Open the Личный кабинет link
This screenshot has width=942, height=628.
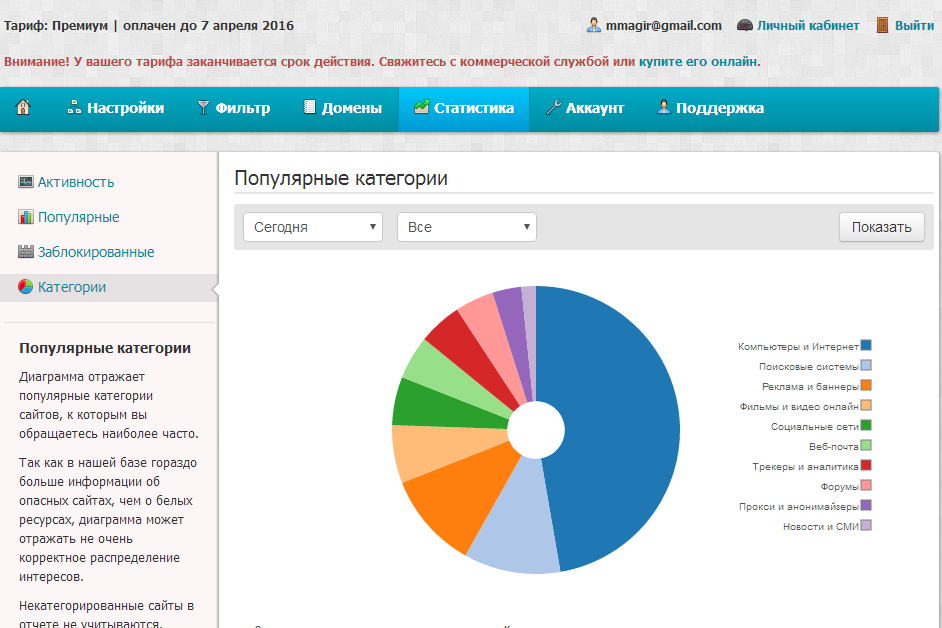click(807, 26)
